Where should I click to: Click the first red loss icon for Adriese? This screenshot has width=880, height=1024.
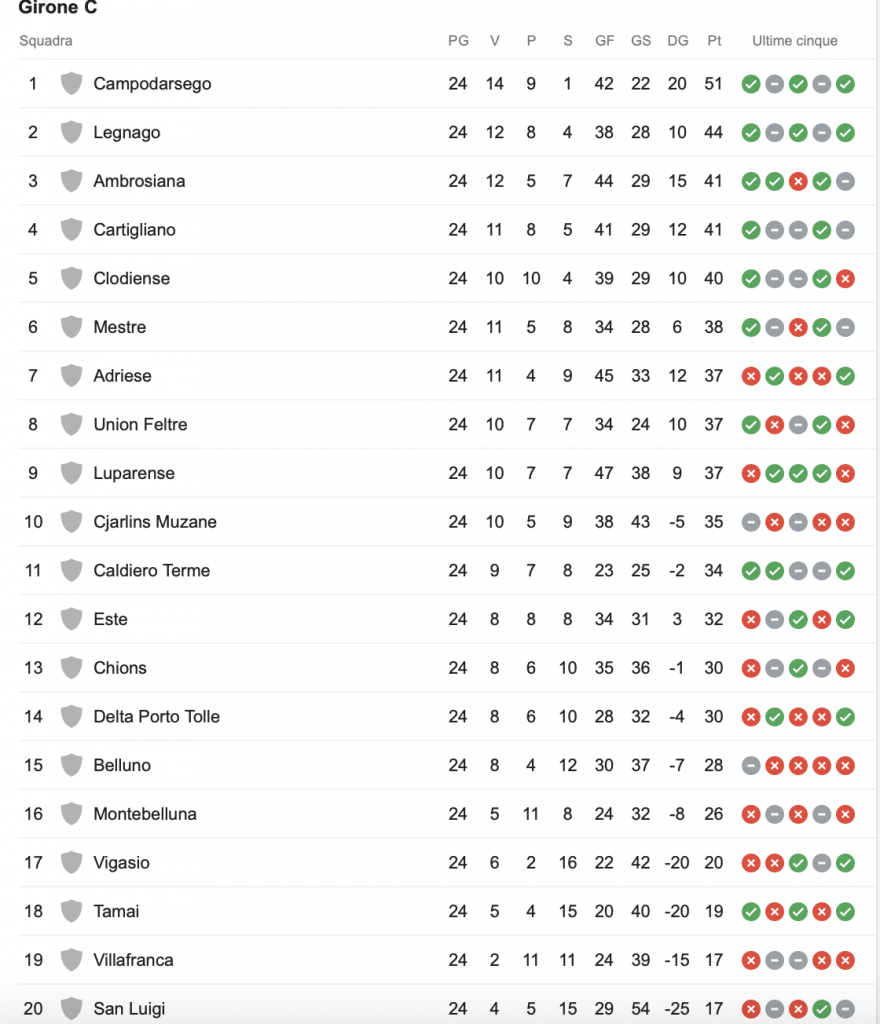click(x=751, y=376)
